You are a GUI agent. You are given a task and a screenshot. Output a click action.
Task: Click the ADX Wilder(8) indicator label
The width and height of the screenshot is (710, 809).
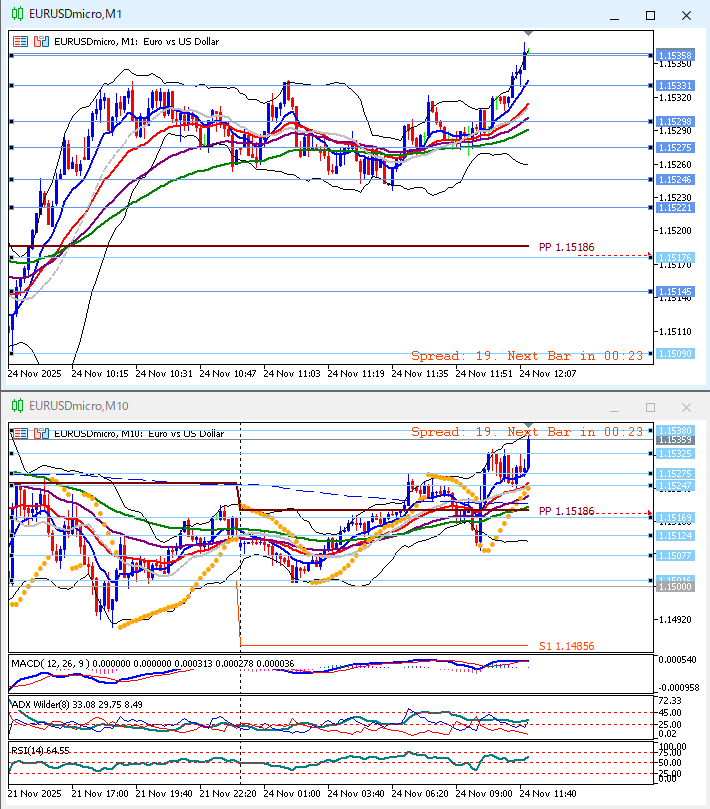[48, 704]
